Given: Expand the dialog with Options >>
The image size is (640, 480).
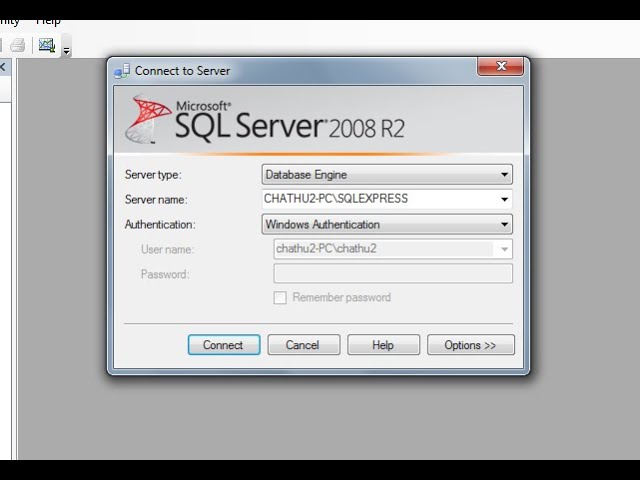Looking at the screenshot, I should [471, 345].
